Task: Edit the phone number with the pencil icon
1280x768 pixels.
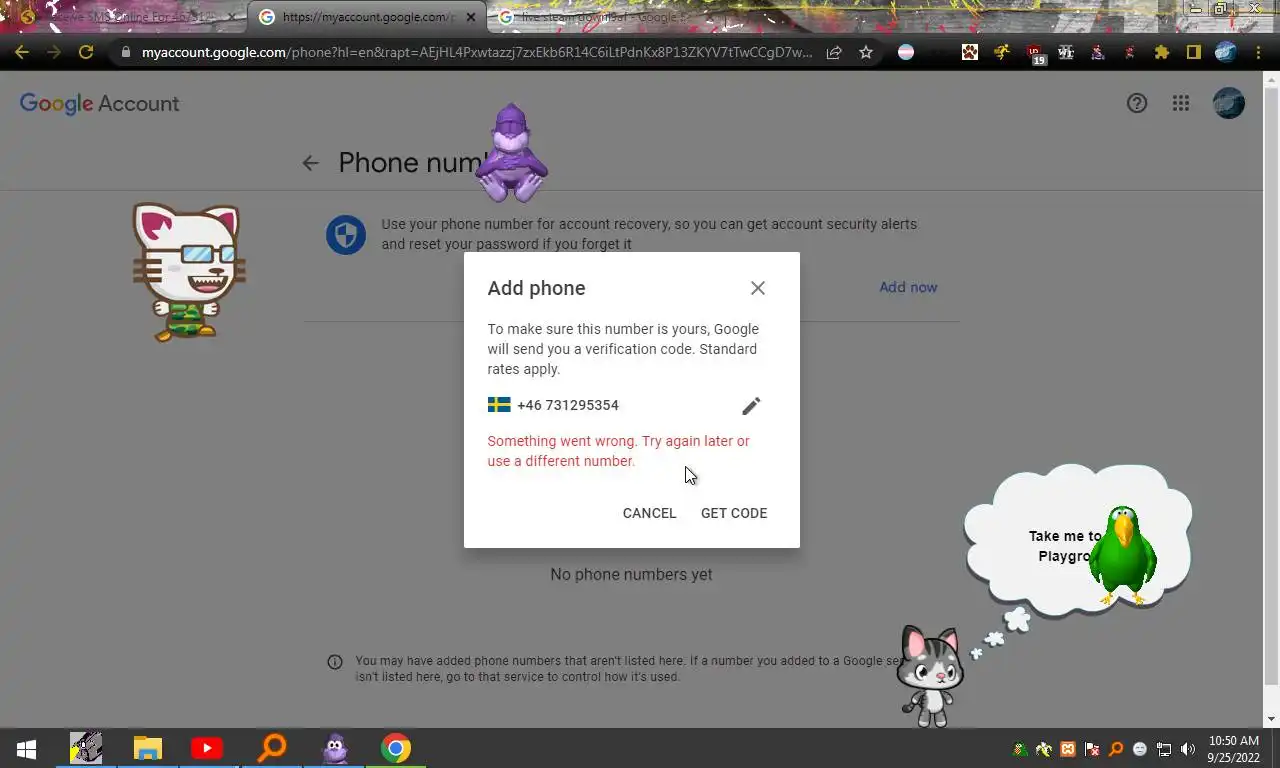Action: tap(751, 405)
